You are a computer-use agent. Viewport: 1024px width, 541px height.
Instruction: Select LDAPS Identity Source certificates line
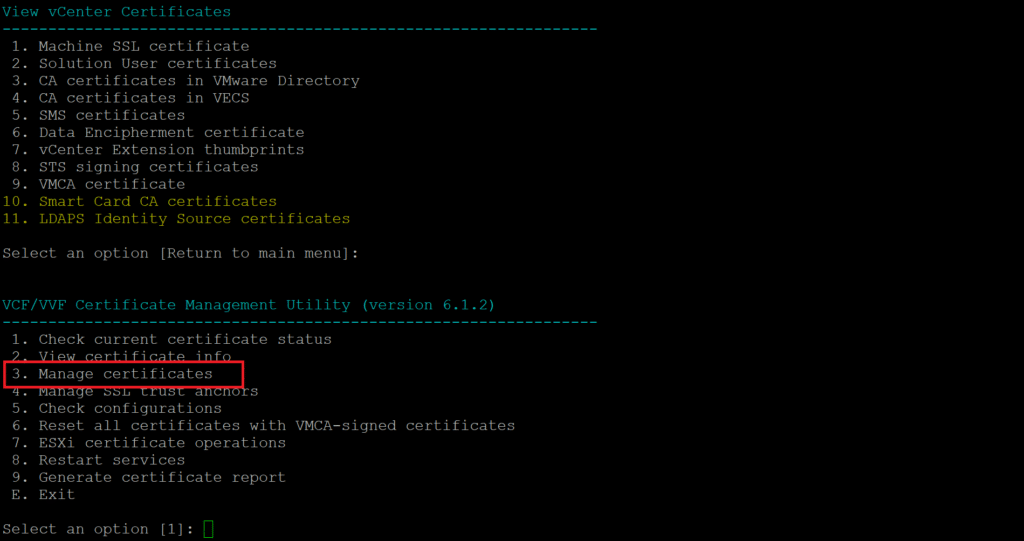176,218
